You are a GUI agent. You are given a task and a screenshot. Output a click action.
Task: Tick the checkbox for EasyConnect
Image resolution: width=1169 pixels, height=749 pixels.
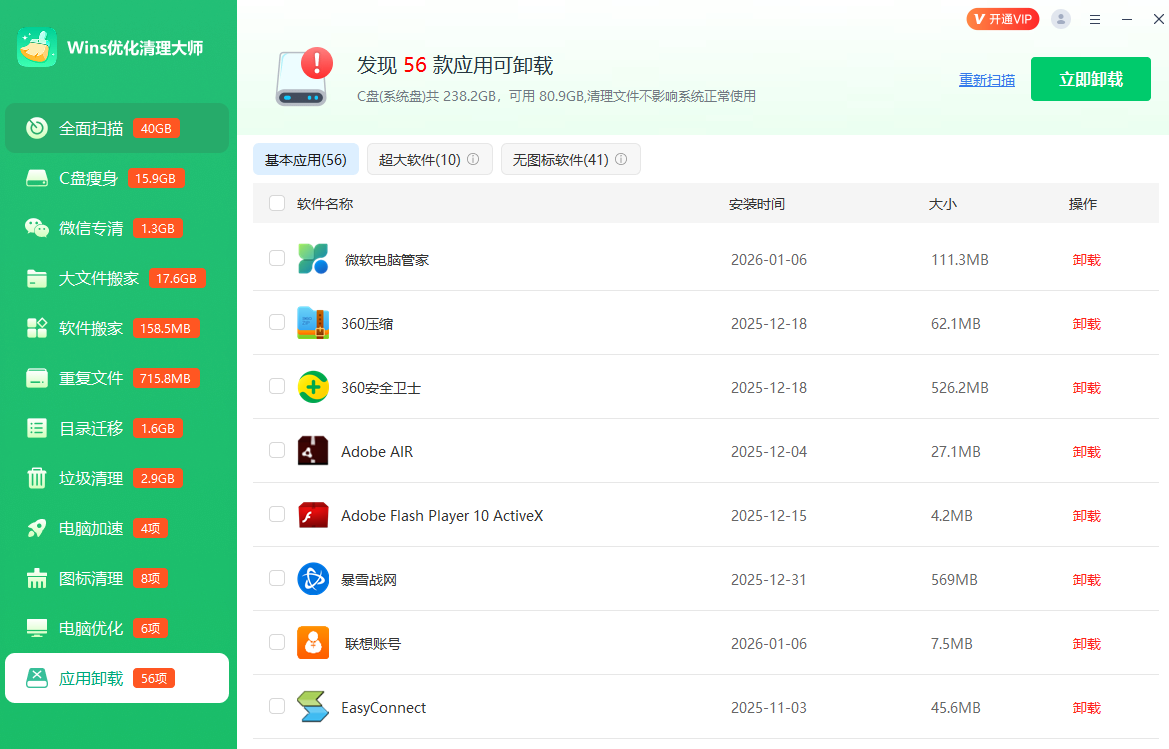coord(277,706)
